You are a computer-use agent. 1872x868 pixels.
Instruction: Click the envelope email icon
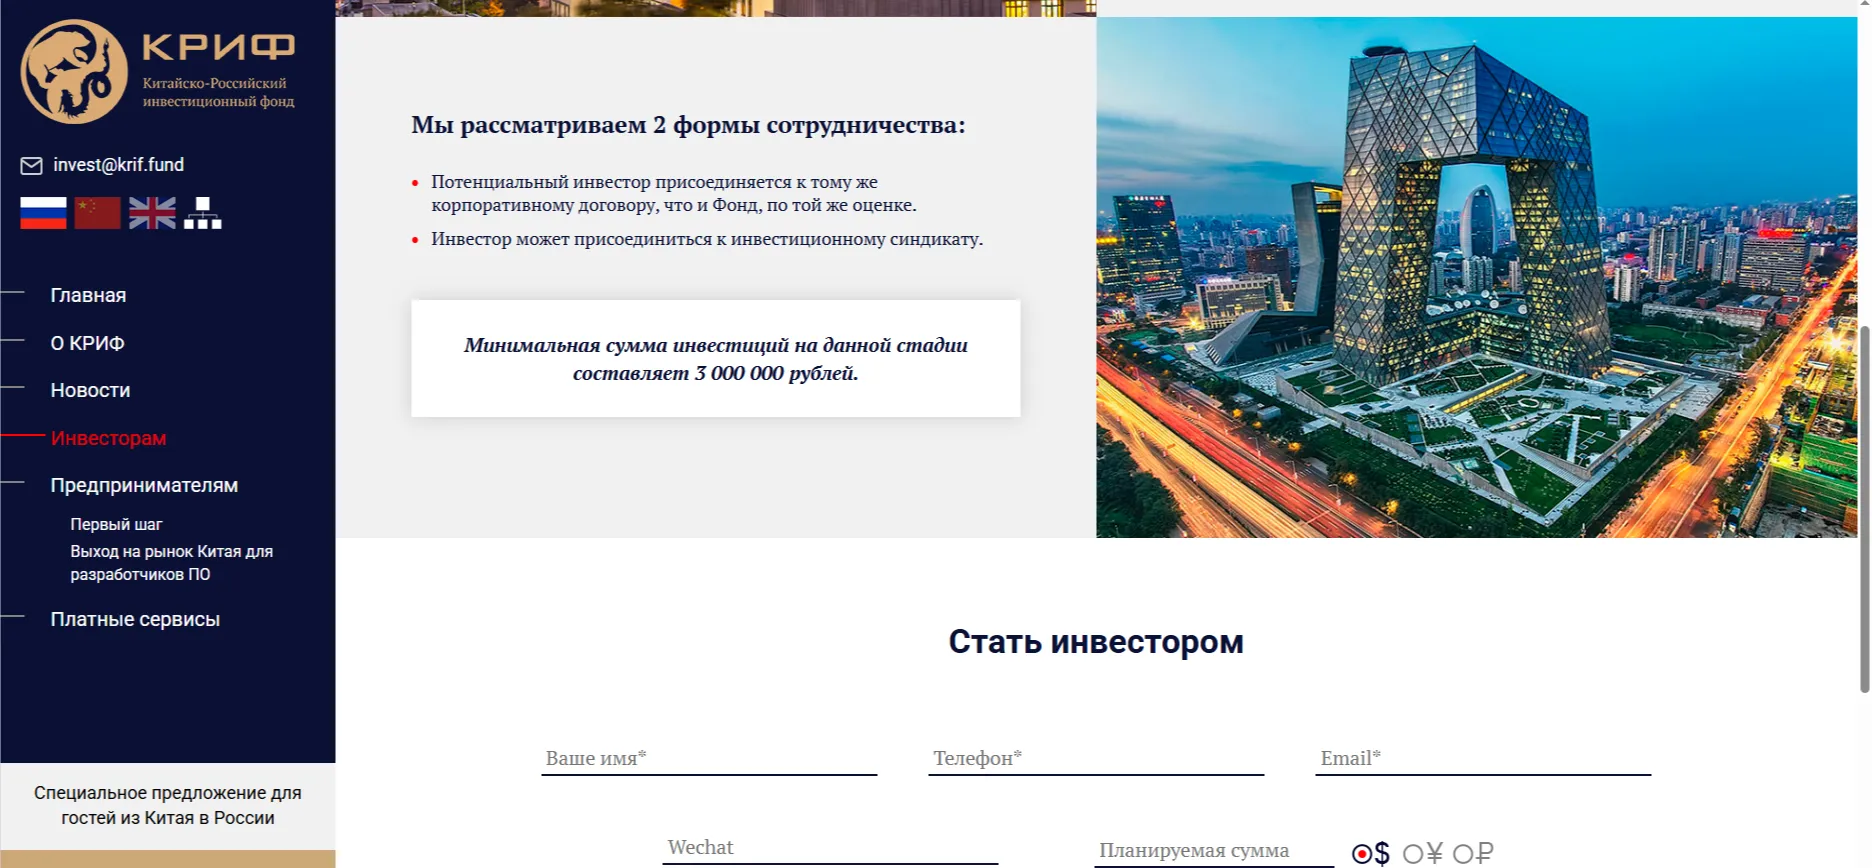pos(31,165)
